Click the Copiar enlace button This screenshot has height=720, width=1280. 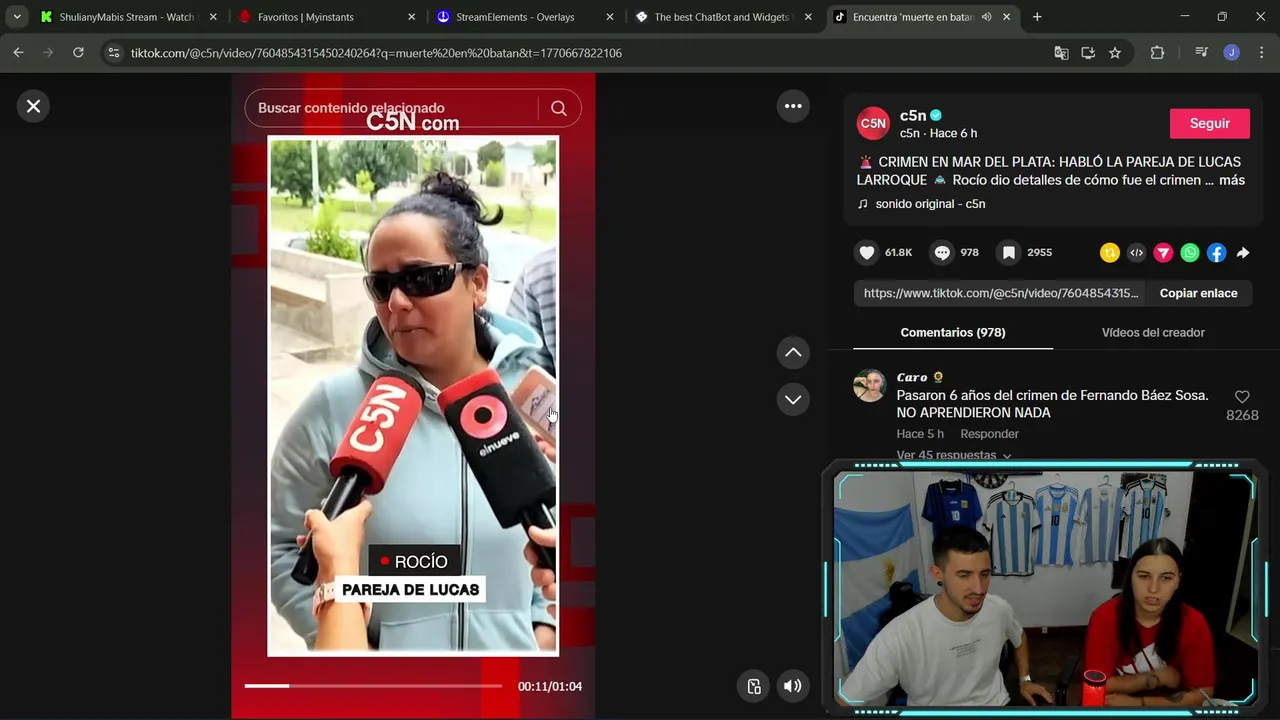point(1198,293)
